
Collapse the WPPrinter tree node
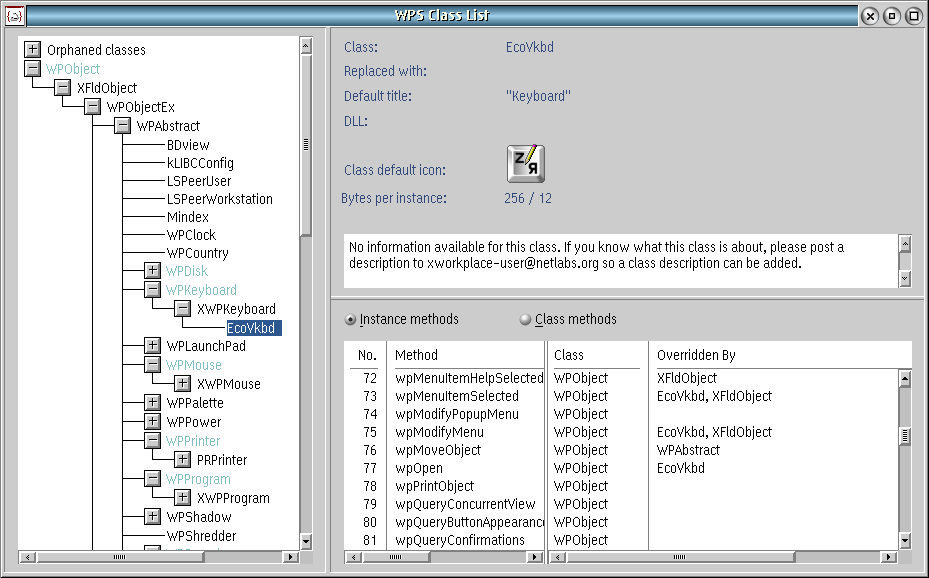152,441
